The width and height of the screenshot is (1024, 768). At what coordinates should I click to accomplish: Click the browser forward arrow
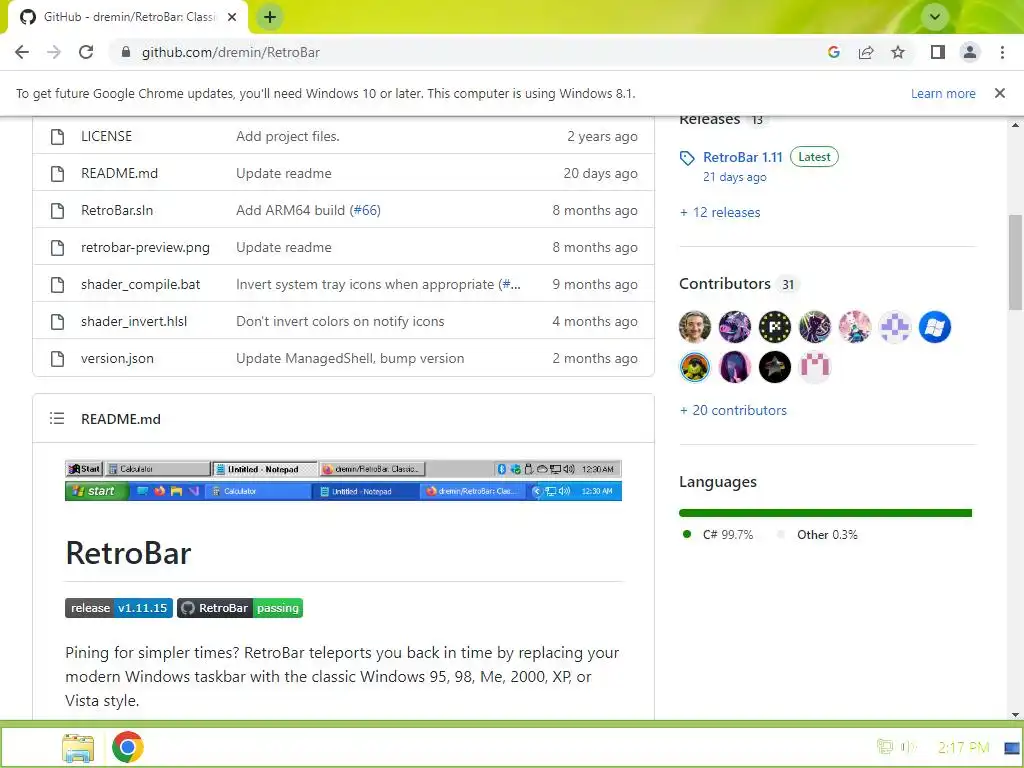click(54, 52)
